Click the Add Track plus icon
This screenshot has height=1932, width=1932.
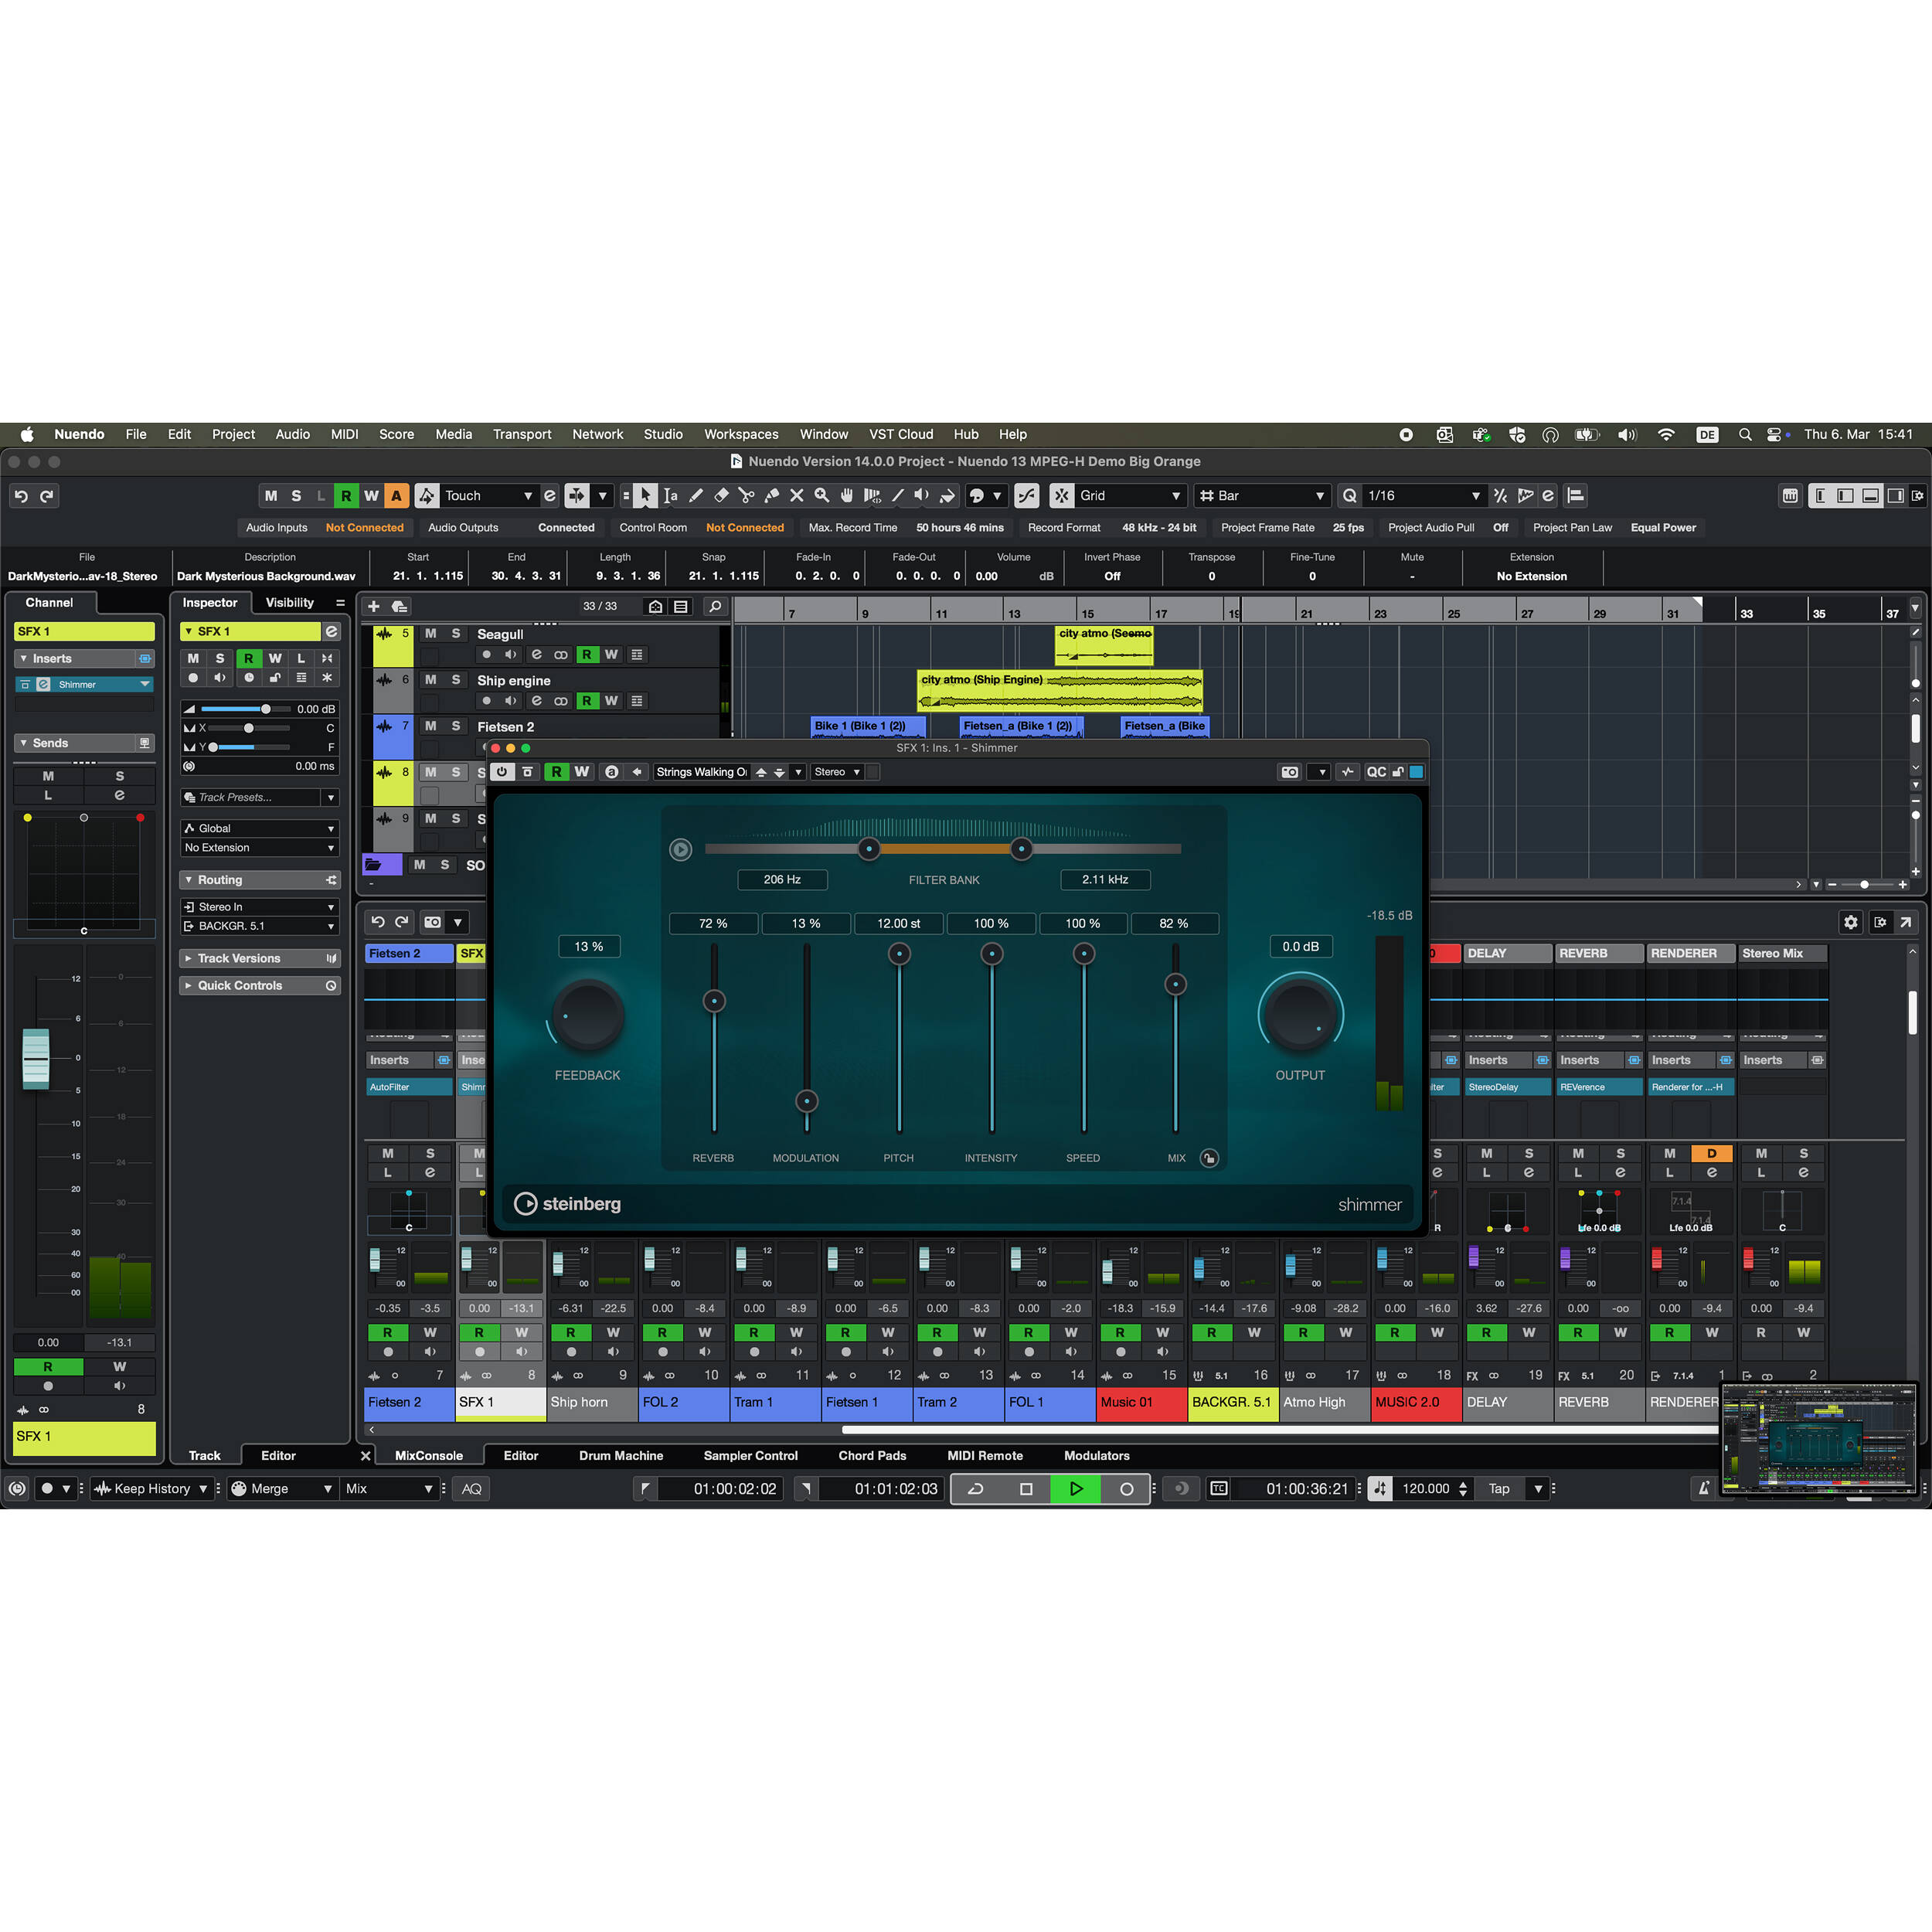pyautogui.click(x=374, y=606)
